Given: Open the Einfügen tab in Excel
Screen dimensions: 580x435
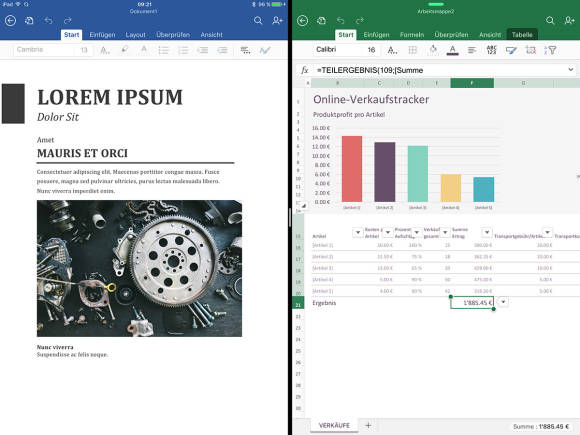Looking at the screenshot, I should tap(377, 35).
